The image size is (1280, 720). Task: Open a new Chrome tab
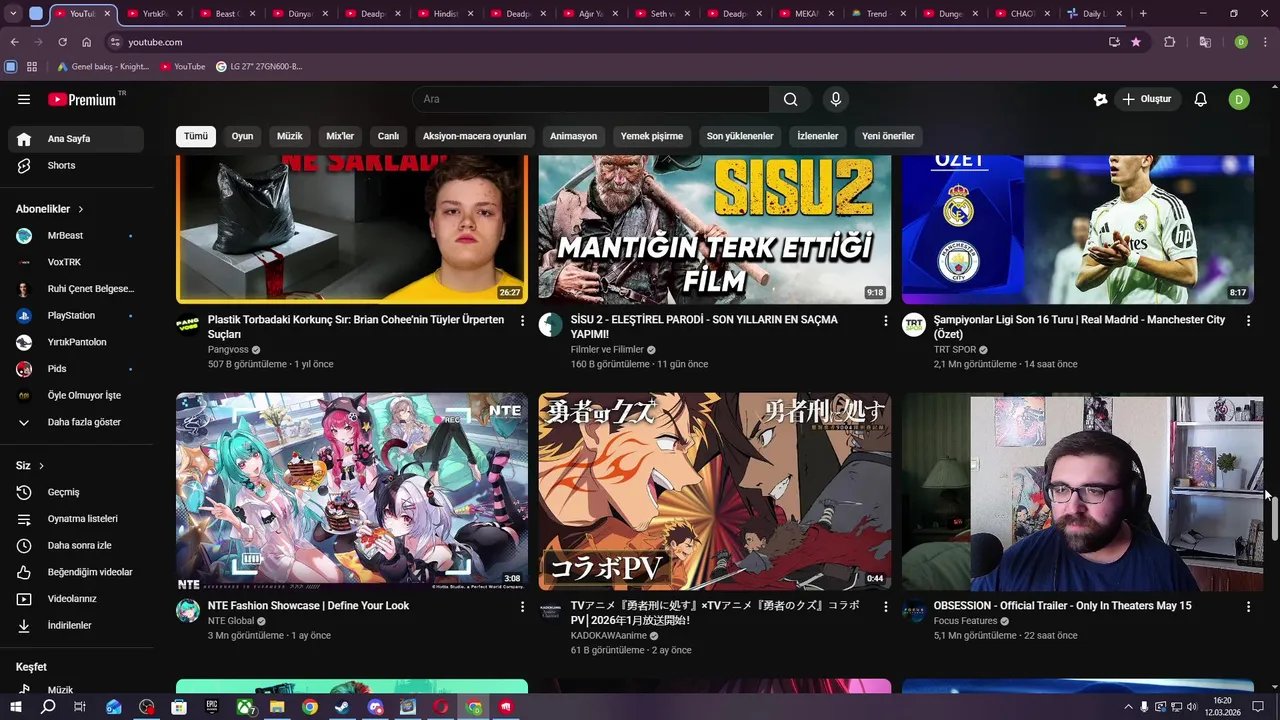tap(1143, 14)
